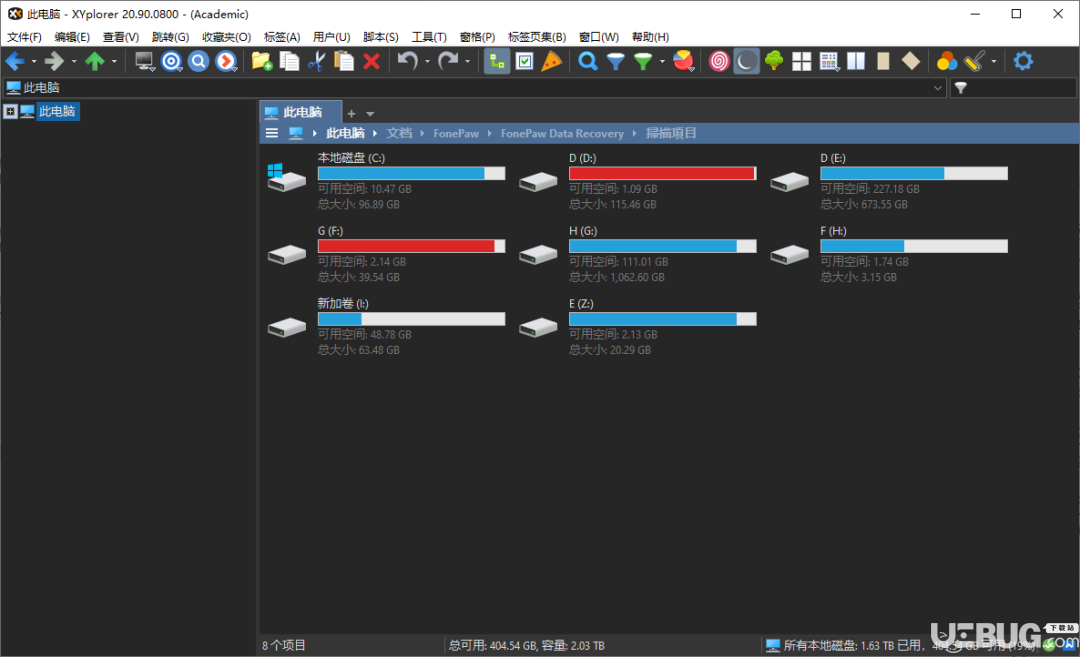Open Find Files magnifier icon
The height and width of the screenshot is (657, 1080).
tap(588, 61)
